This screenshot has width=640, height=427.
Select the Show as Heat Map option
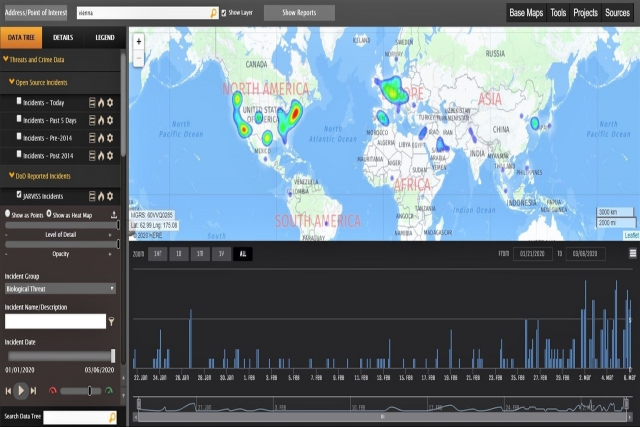click(x=49, y=214)
